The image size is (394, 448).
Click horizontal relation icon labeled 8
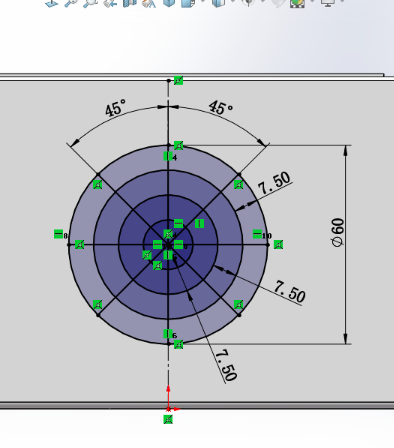[58, 234]
